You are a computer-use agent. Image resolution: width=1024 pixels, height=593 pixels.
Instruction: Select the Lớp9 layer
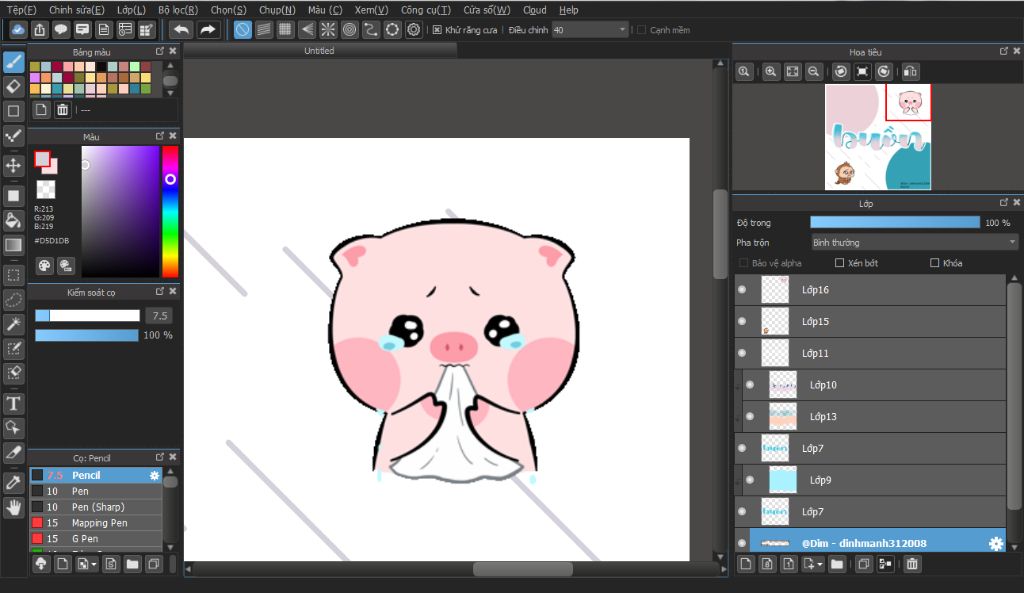pos(874,480)
